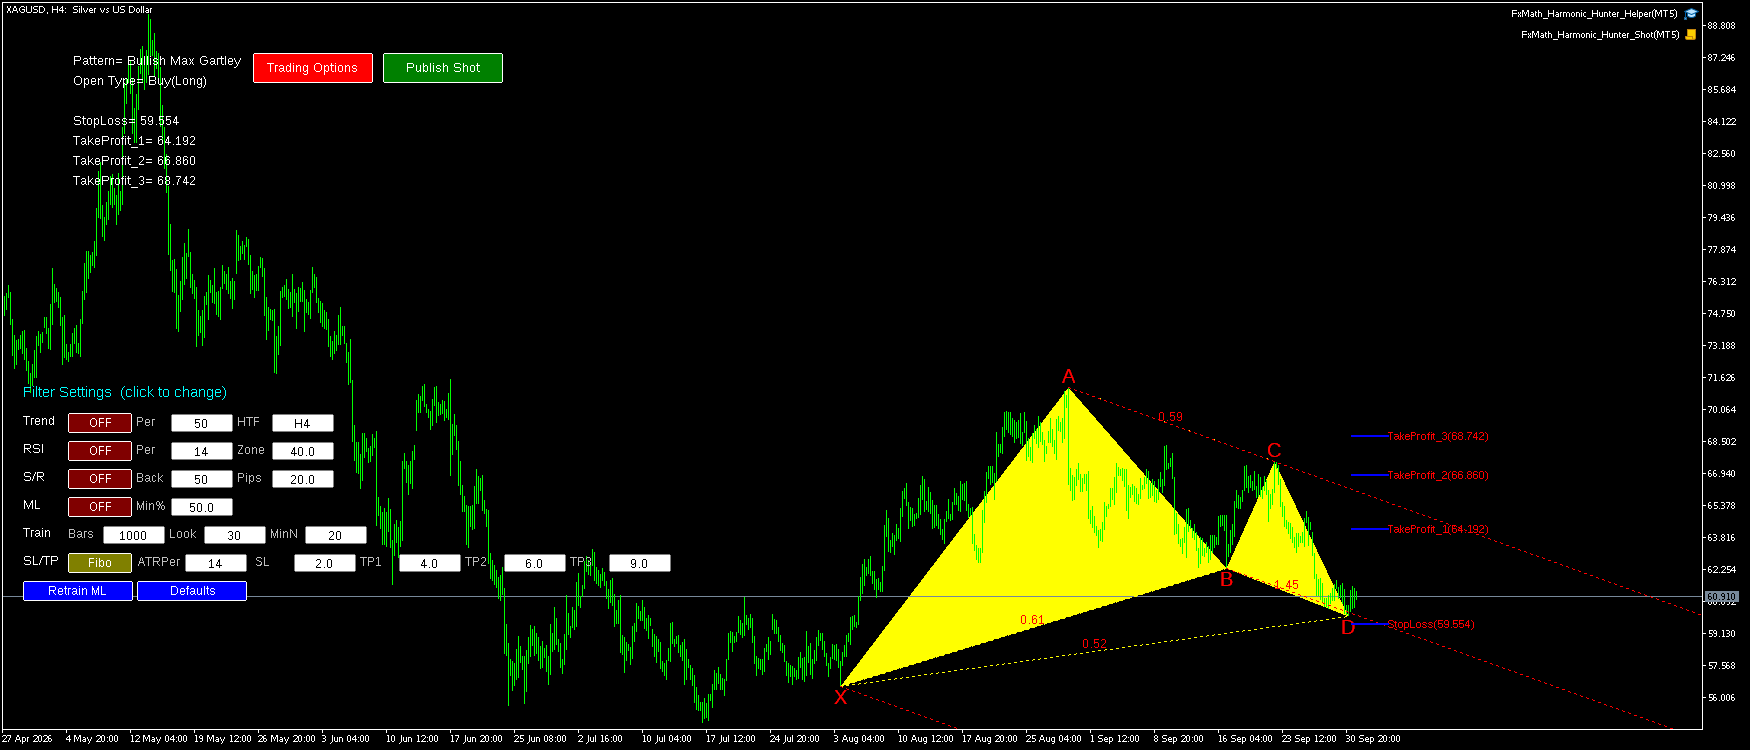Toggle the ML filter OFF switch
The image size is (1750, 750).
(100, 507)
